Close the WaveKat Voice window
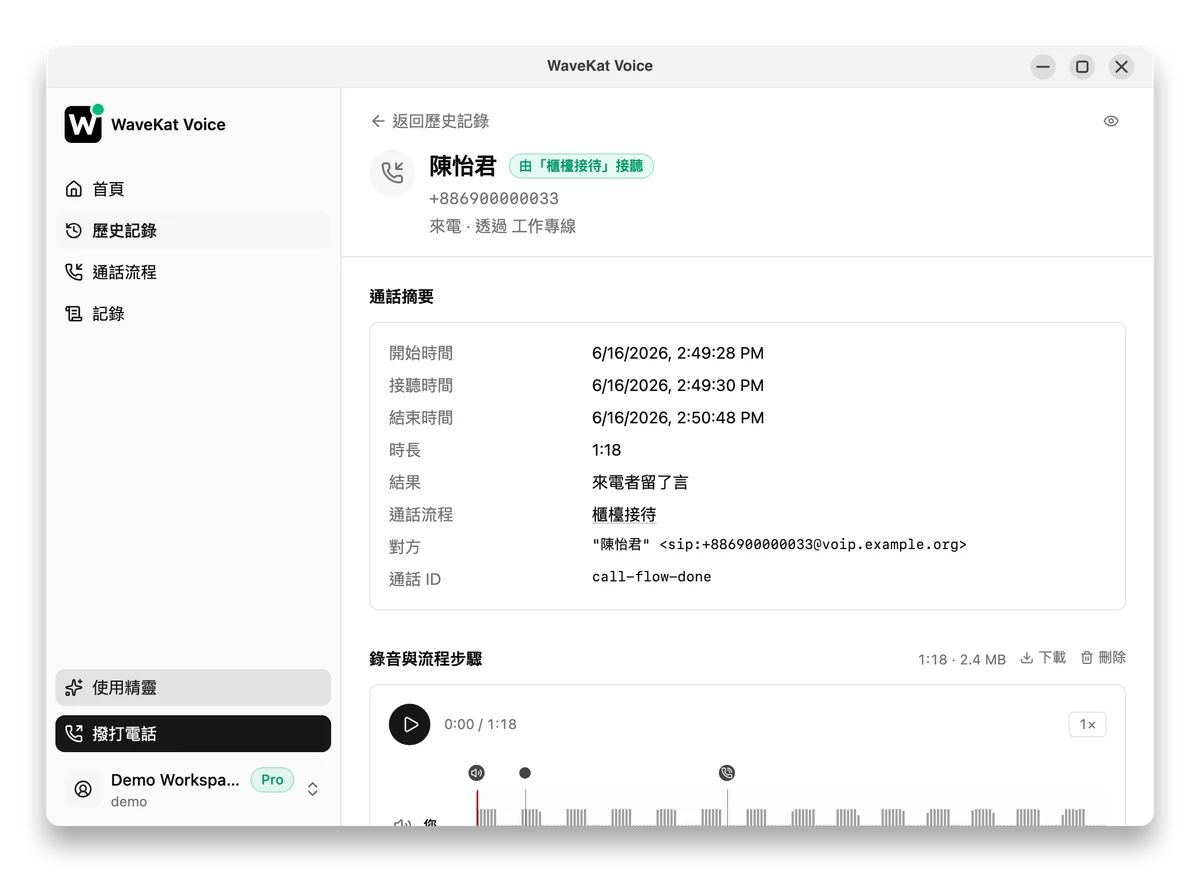The height and width of the screenshot is (872, 1200). tap(1121, 67)
